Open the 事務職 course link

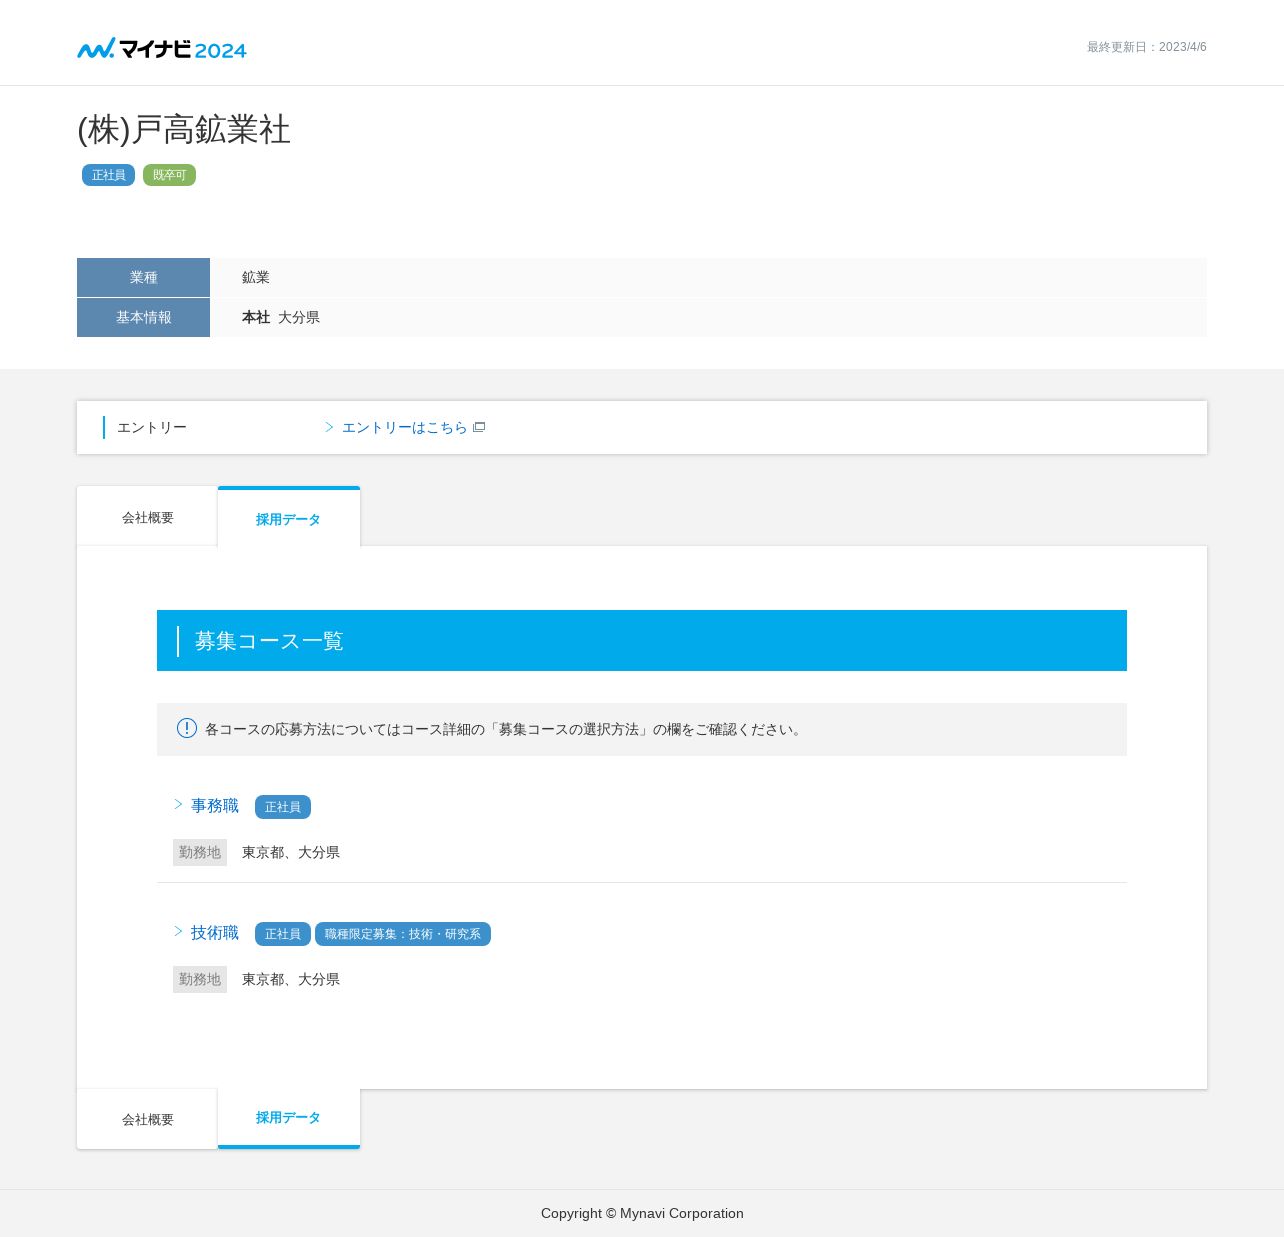(x=215, y=806)
